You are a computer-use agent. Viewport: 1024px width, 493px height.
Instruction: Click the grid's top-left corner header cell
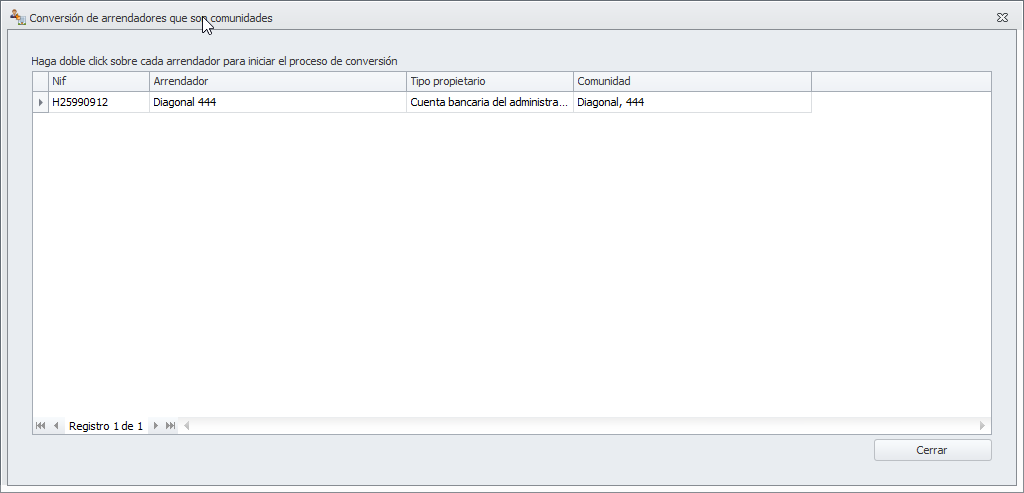[41, 81]
